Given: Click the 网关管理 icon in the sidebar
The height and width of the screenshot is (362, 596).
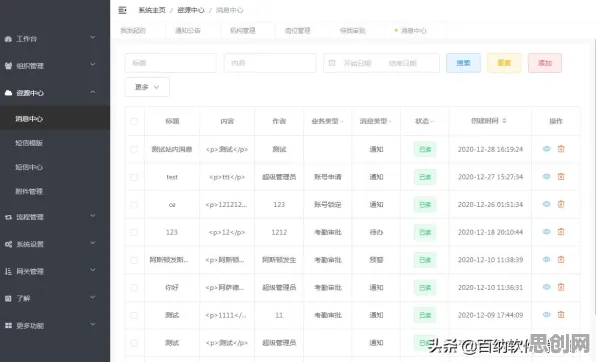Looking at the screenshot, I should point(8,272).
